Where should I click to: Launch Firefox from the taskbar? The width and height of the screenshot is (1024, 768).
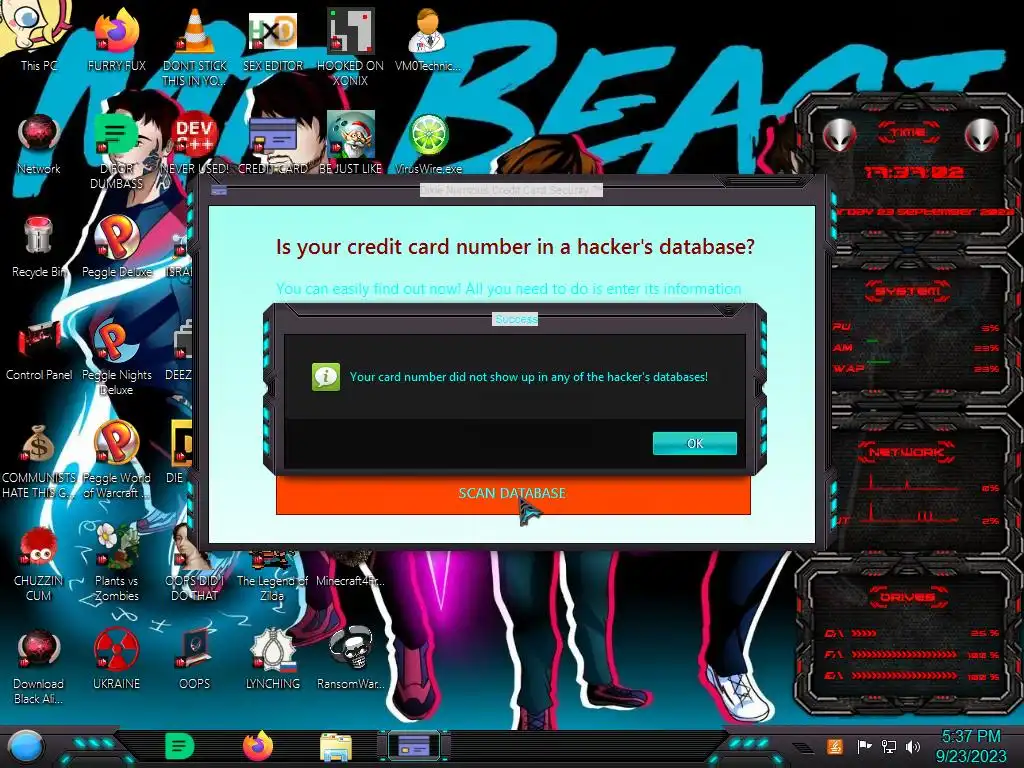pyautogui.click(x=258, y=746)
